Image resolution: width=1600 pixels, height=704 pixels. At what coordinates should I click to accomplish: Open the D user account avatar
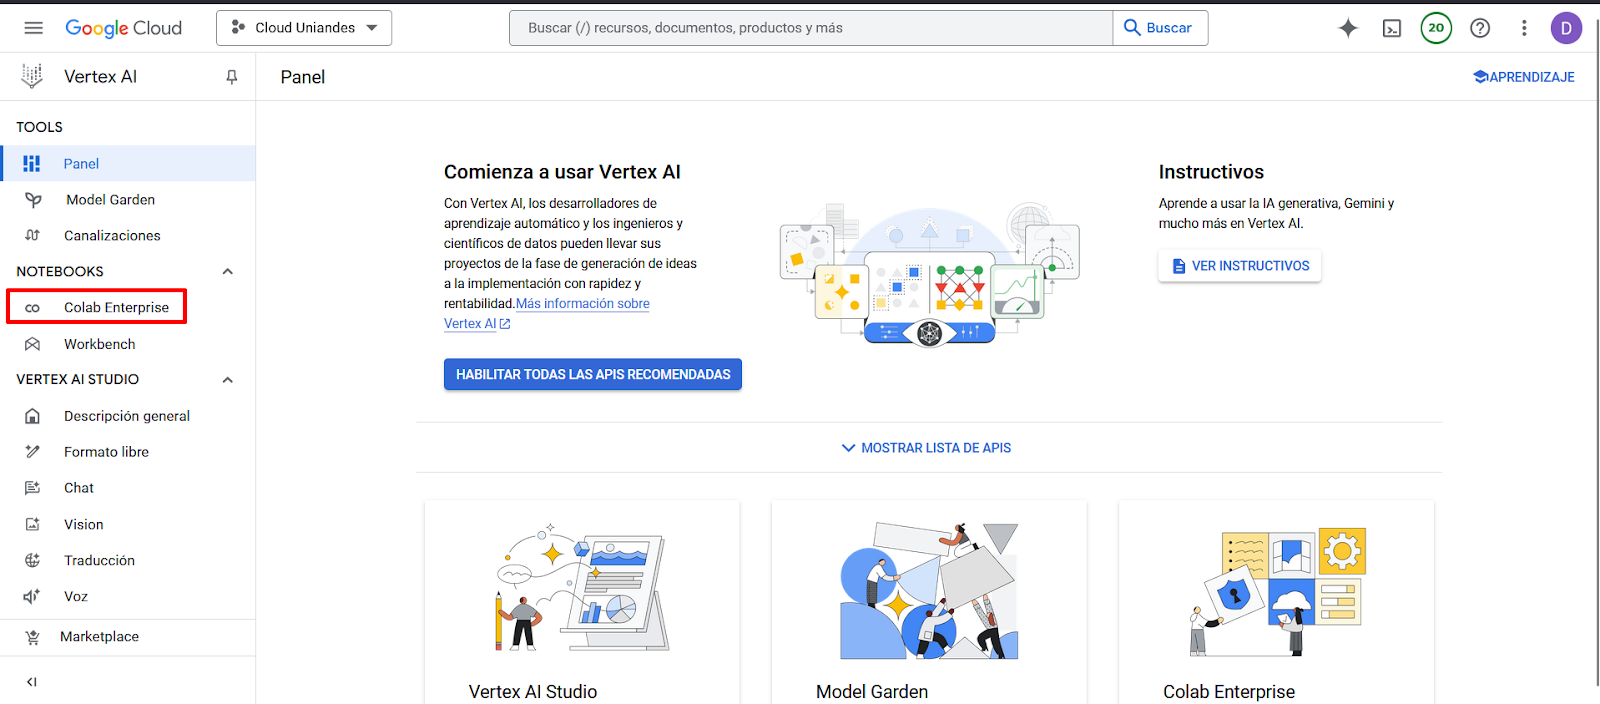coord(1566,28)
